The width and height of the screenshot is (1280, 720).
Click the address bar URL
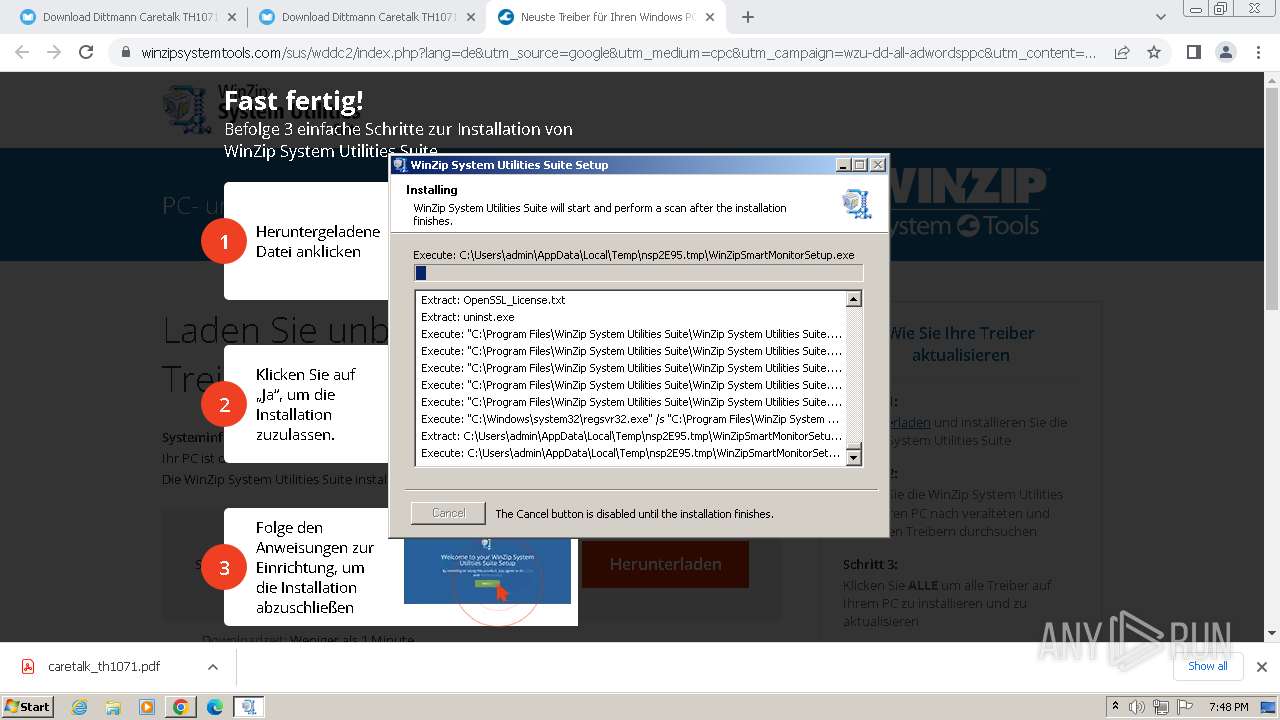[x=618, y=53]
